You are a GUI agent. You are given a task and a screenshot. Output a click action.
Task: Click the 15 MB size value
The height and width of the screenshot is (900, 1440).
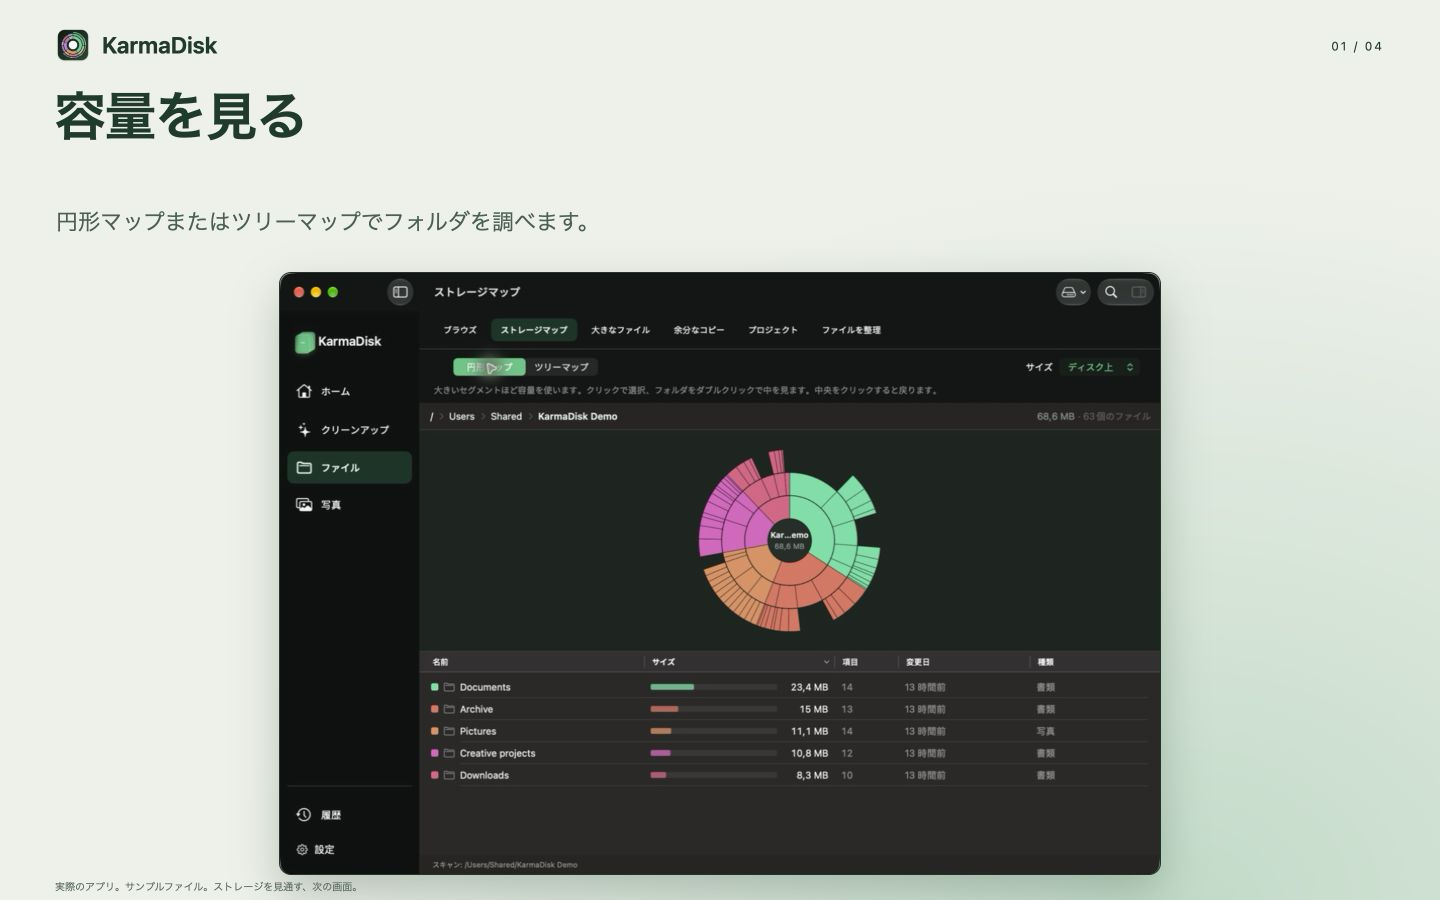(813, 709)
